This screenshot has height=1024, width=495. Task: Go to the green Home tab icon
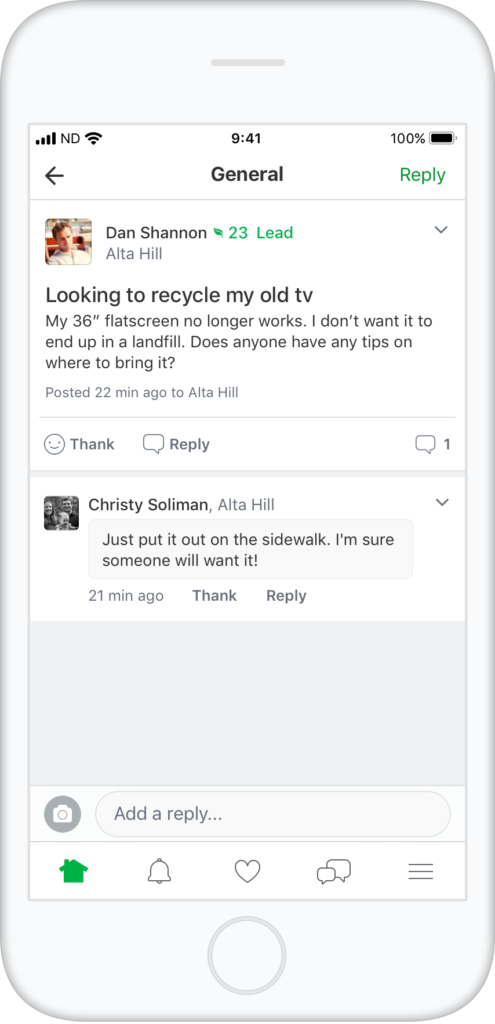tap(73, 871)
